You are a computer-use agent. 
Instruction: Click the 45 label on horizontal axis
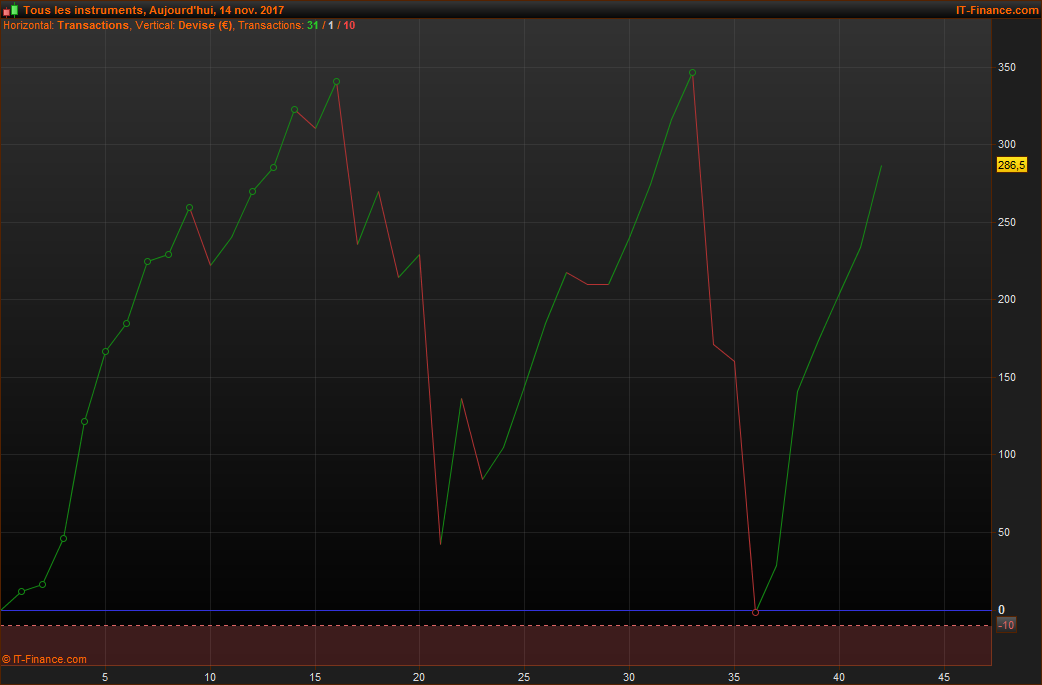(x=944, y=677)
